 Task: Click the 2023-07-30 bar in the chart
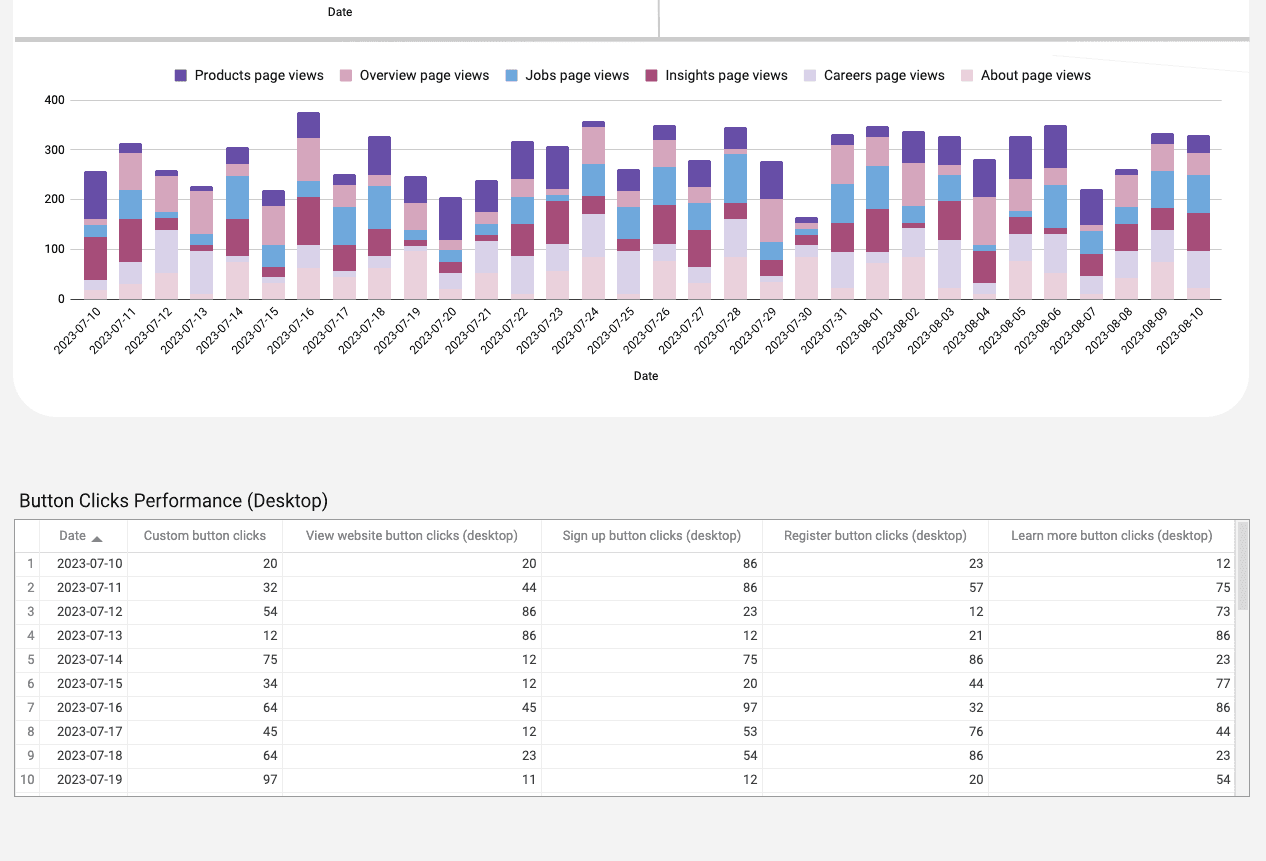click(806, 258)
